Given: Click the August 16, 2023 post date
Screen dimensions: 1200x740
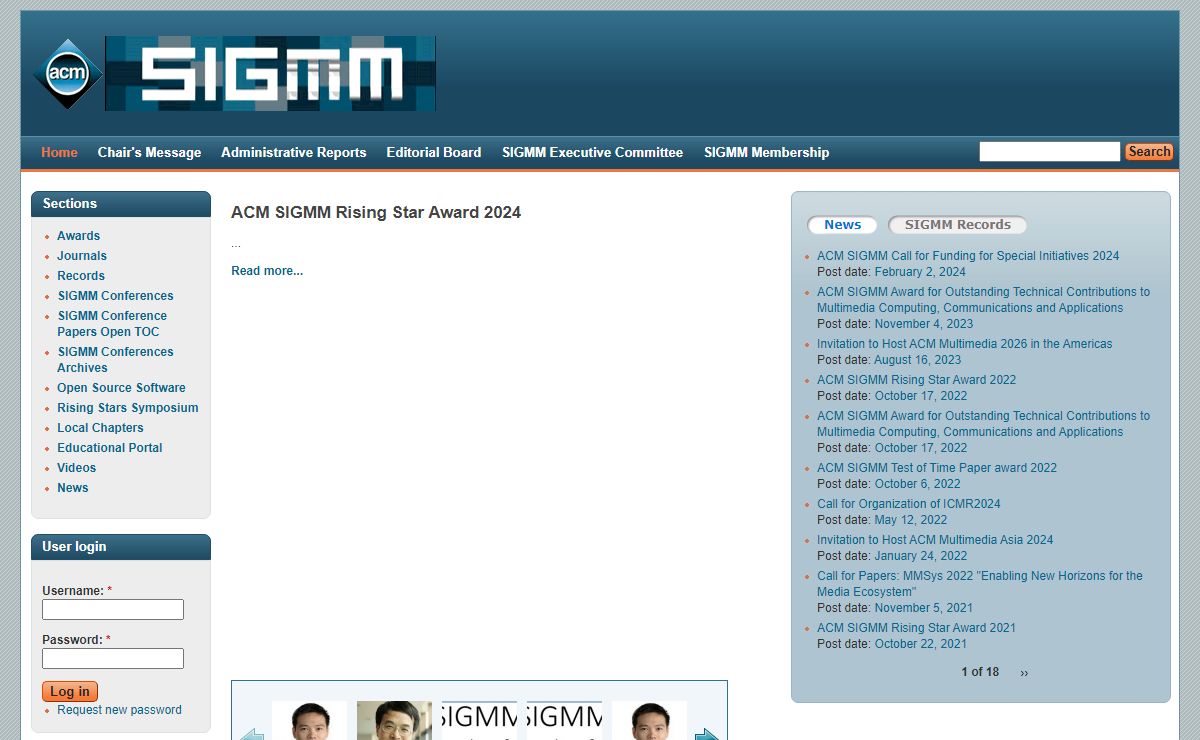Looking at the screenshot, I should tap(918, 360).
